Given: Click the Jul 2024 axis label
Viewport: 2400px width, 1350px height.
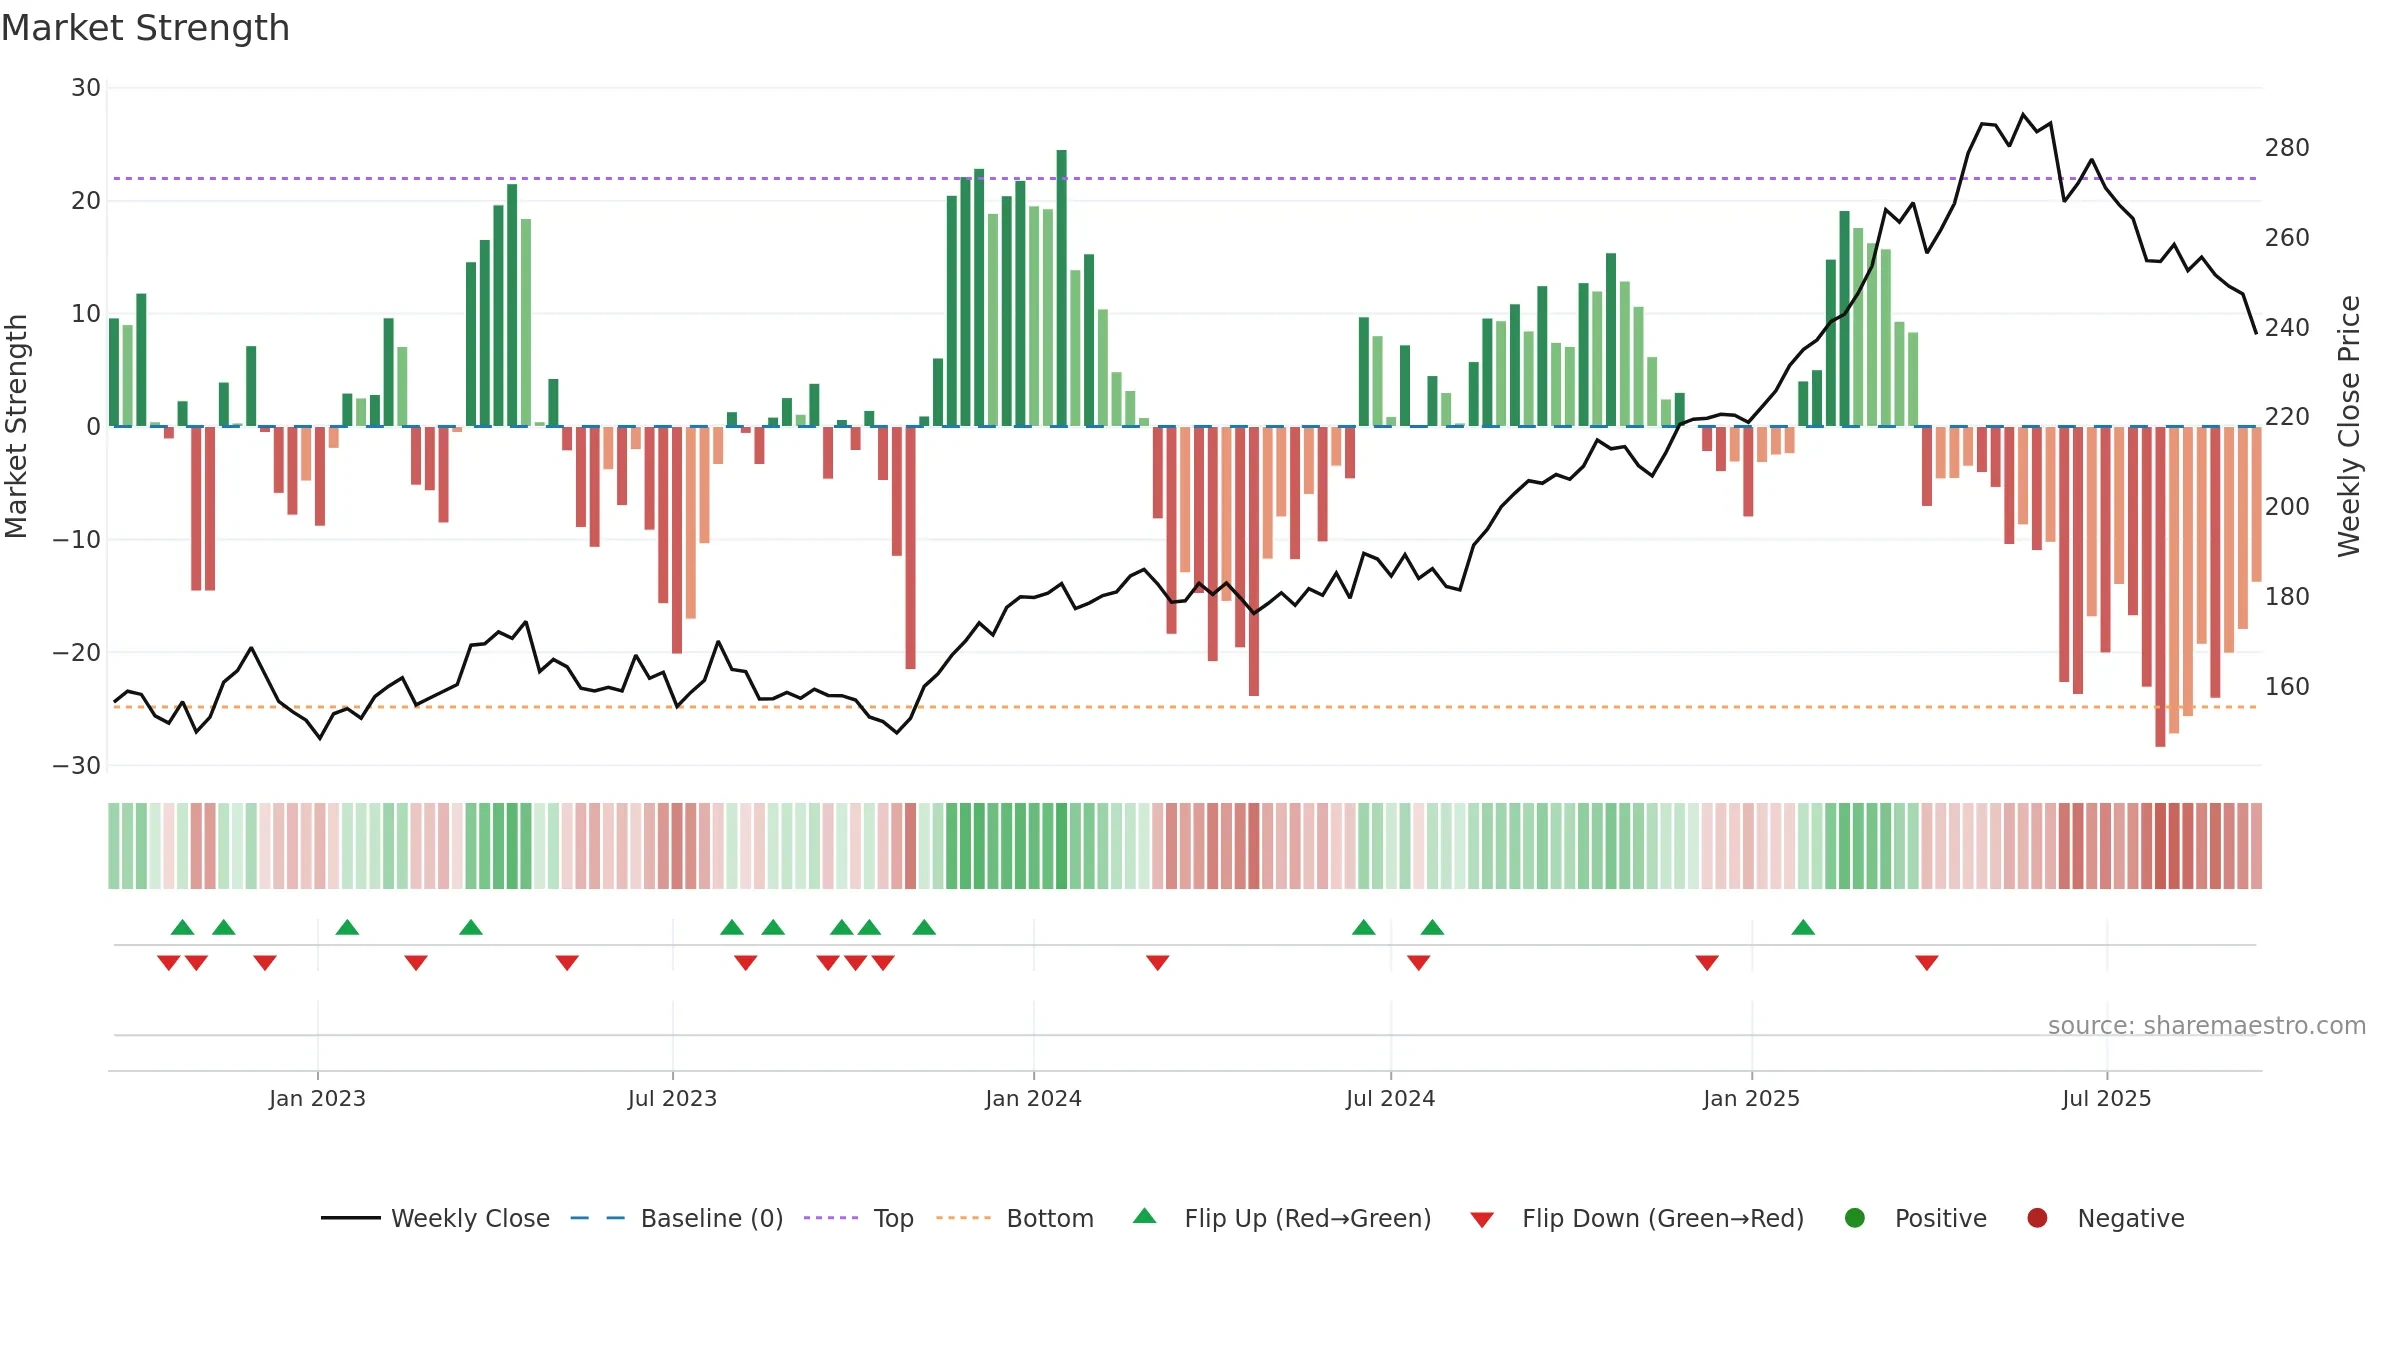Looking at the screenshot, I should (x=1390, y=1098).
